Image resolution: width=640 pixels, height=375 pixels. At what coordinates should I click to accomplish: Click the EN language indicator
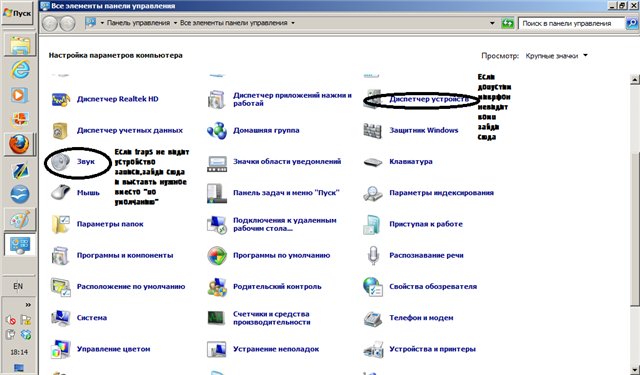tap(18, 286)
